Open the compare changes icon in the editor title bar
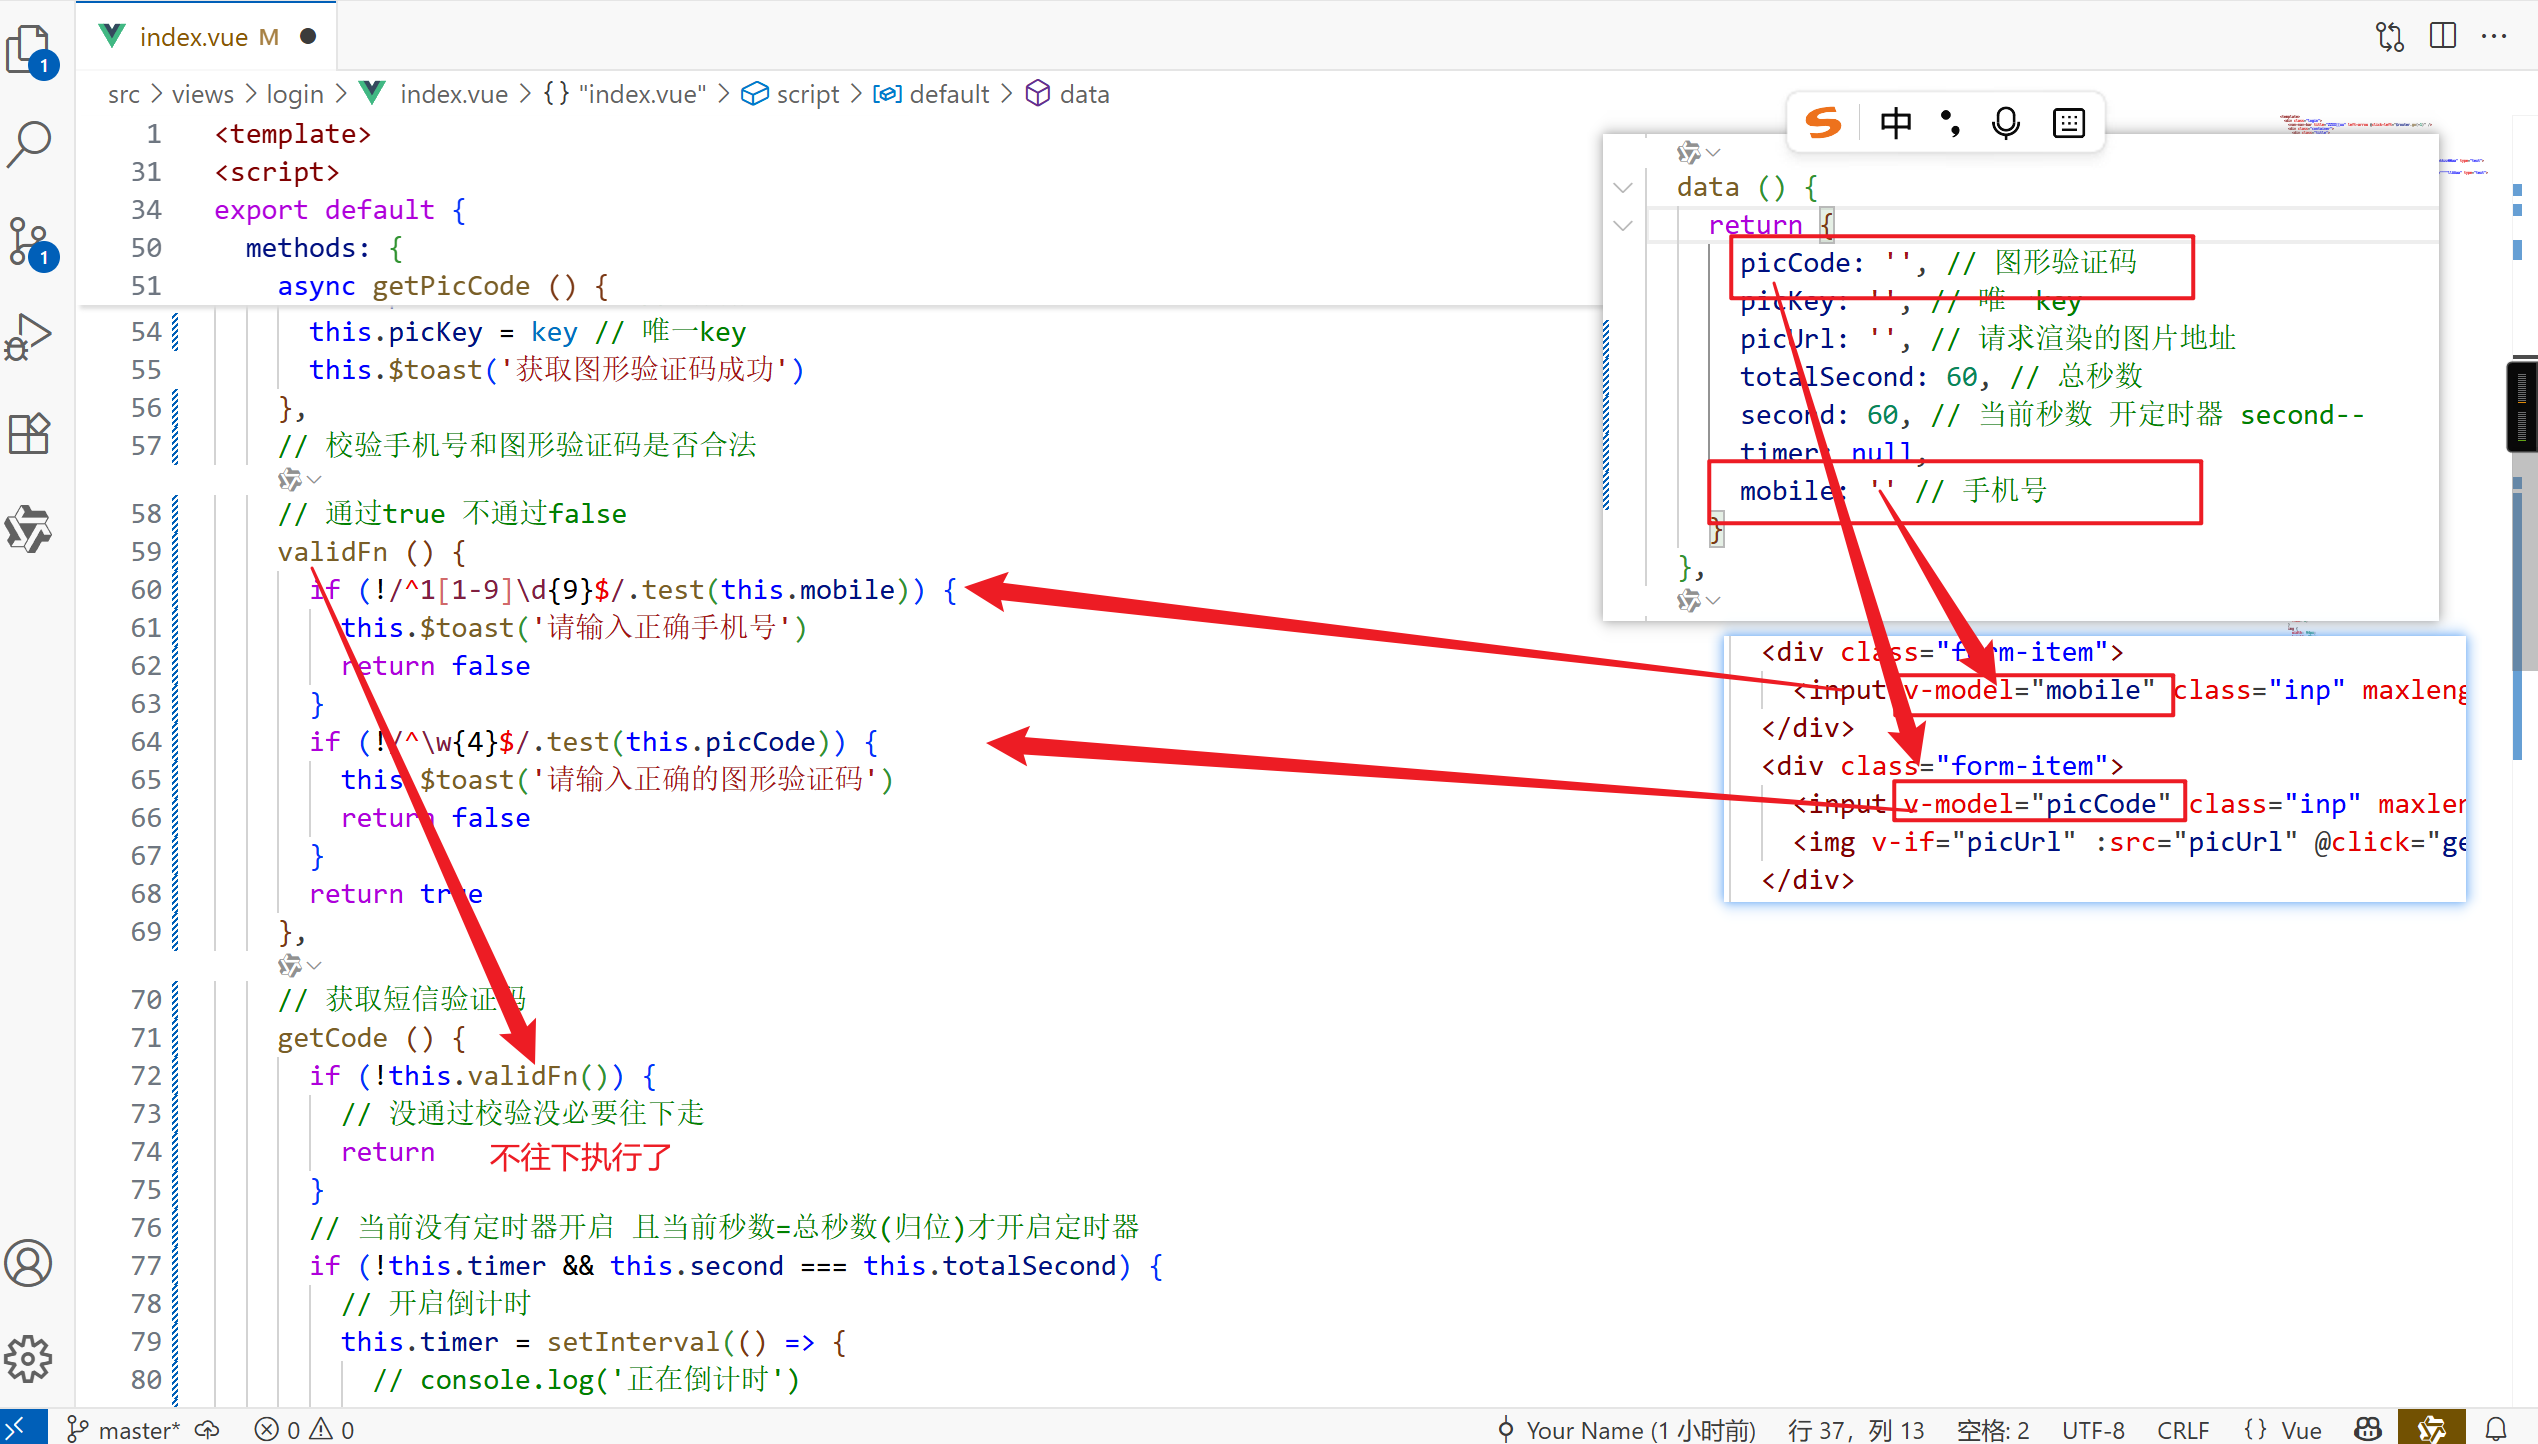This screenshot has width=2538, height=1444. 2390,37
